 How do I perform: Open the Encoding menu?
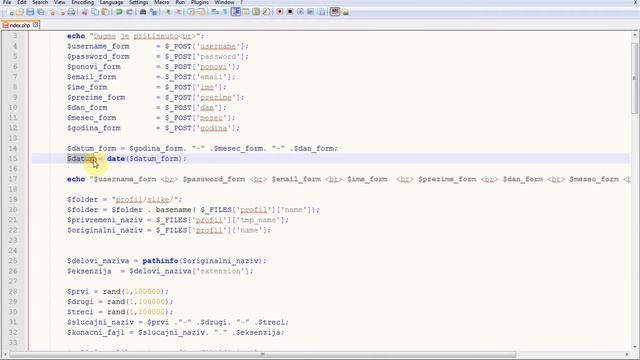[x=82, y=2]
